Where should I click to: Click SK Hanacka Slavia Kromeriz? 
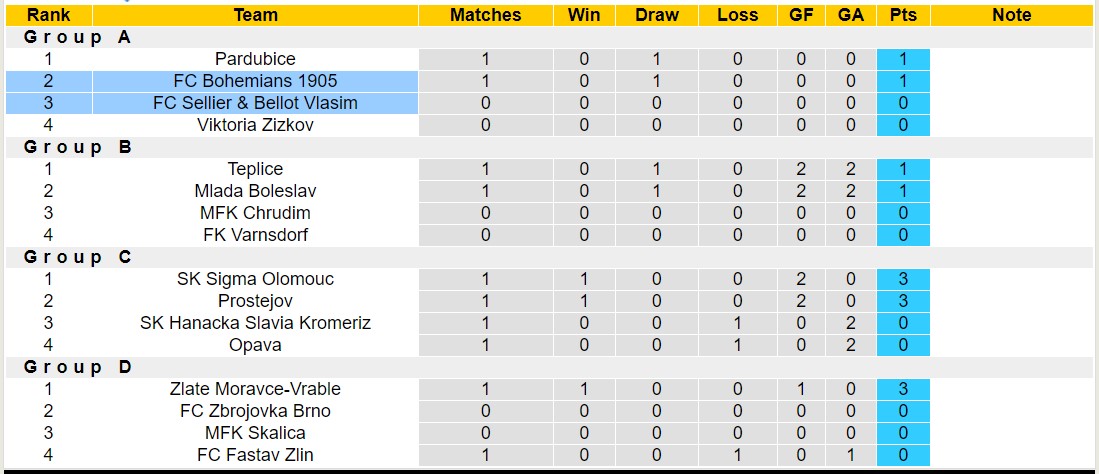255,323
